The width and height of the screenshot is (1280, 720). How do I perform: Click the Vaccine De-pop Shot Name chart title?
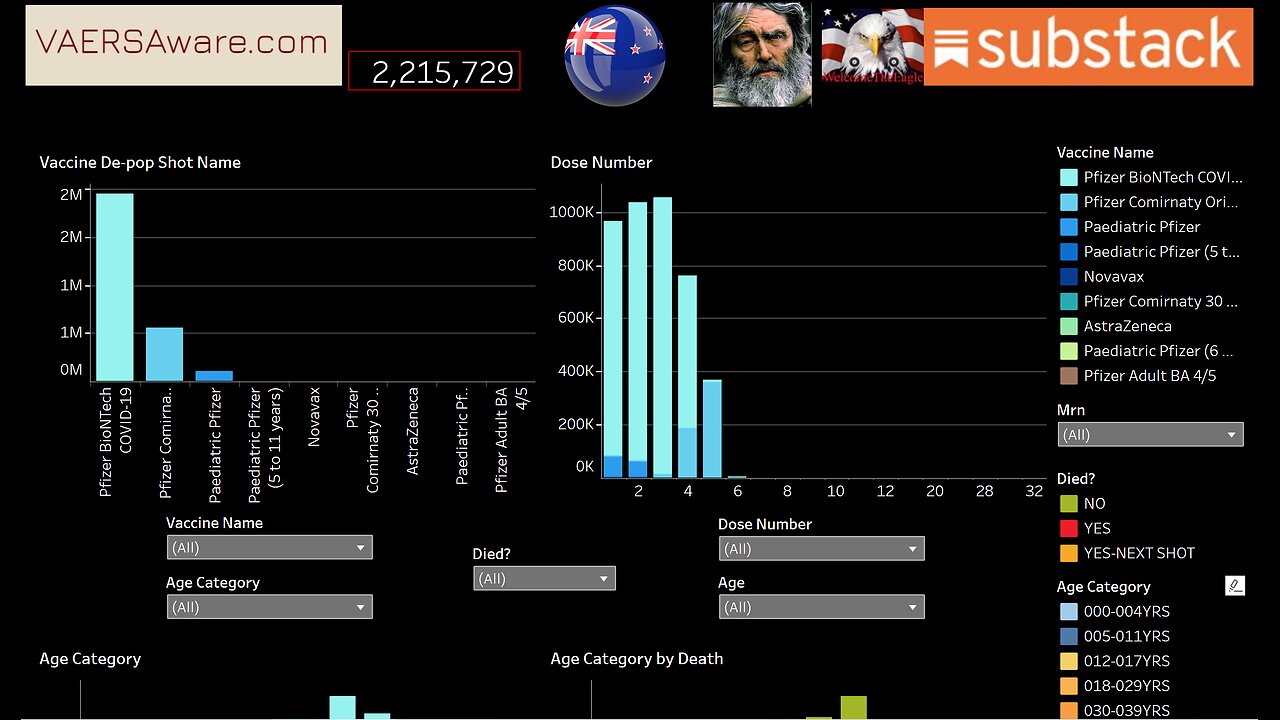point(140,162)
